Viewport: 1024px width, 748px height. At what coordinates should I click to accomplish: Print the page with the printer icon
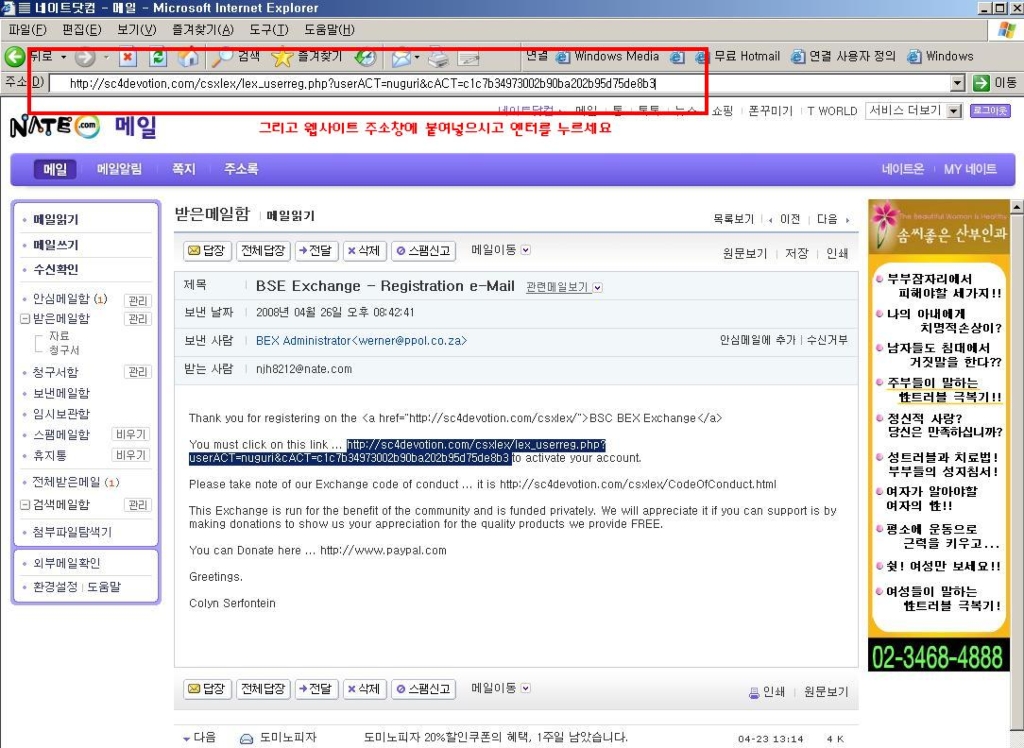point(438,58)
